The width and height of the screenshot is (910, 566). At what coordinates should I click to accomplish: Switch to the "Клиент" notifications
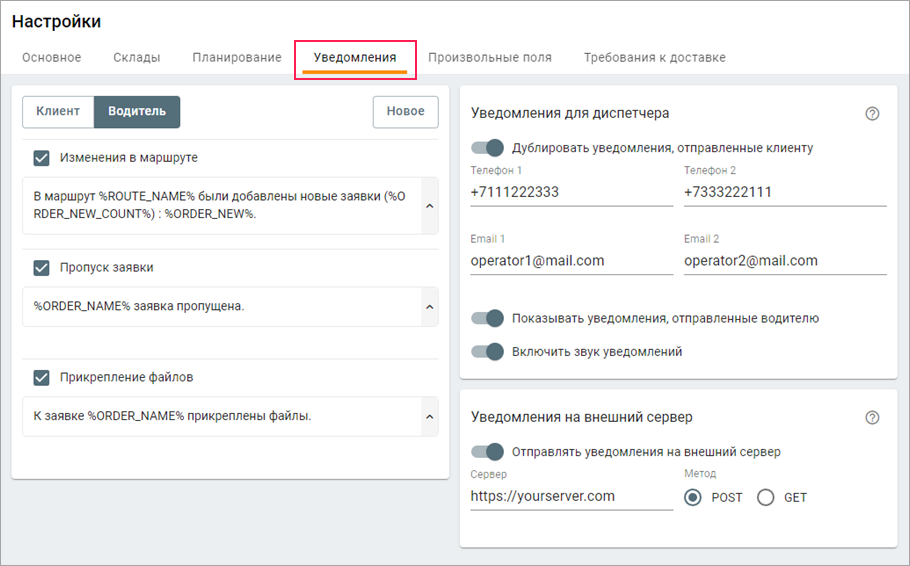(58, 112)
